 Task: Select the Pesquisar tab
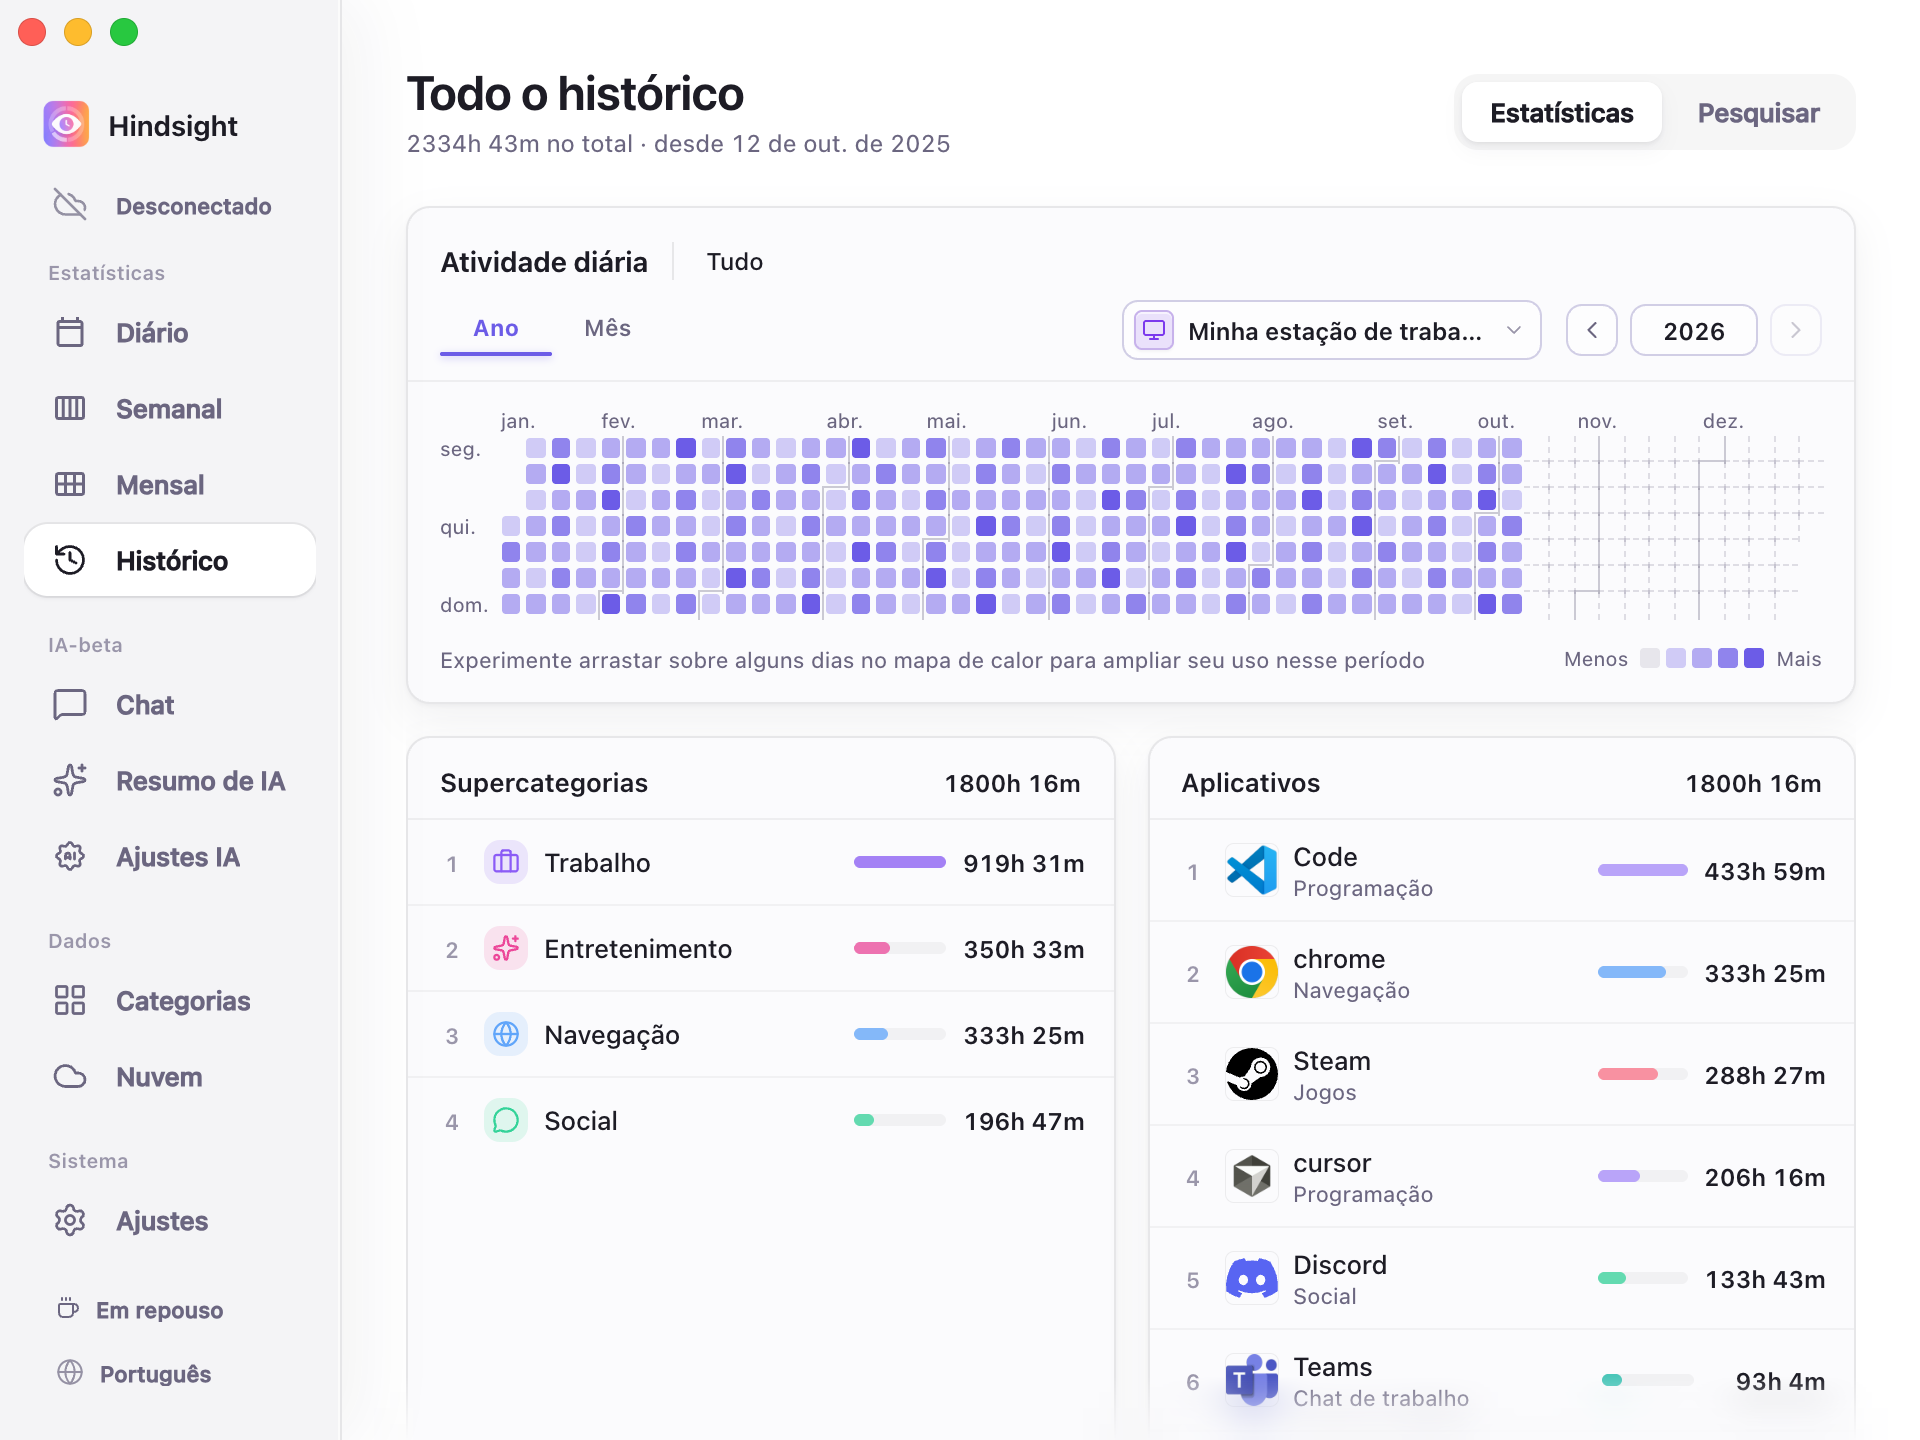(x=1758, y=113)
